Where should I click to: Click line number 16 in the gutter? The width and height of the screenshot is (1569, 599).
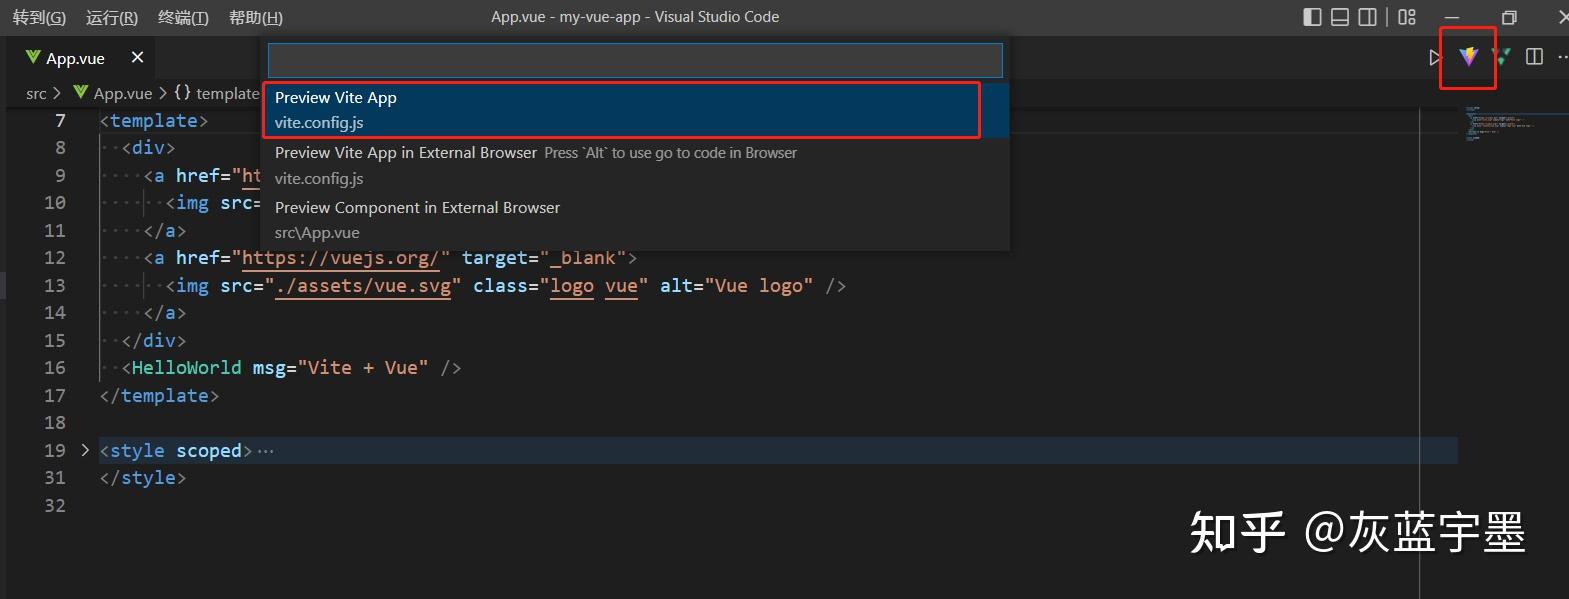pyautogui.click(x=55, y=368)
